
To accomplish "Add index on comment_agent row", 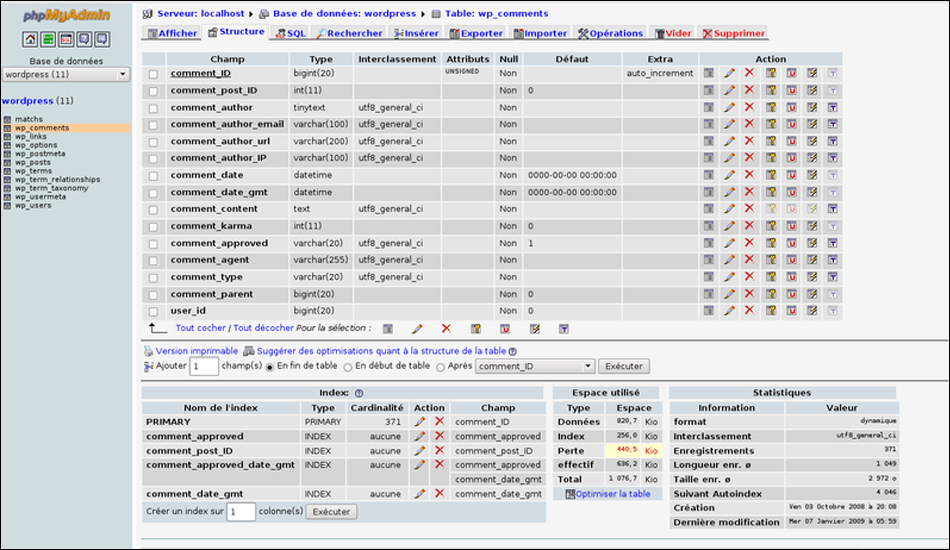I will tap(812, 260).
